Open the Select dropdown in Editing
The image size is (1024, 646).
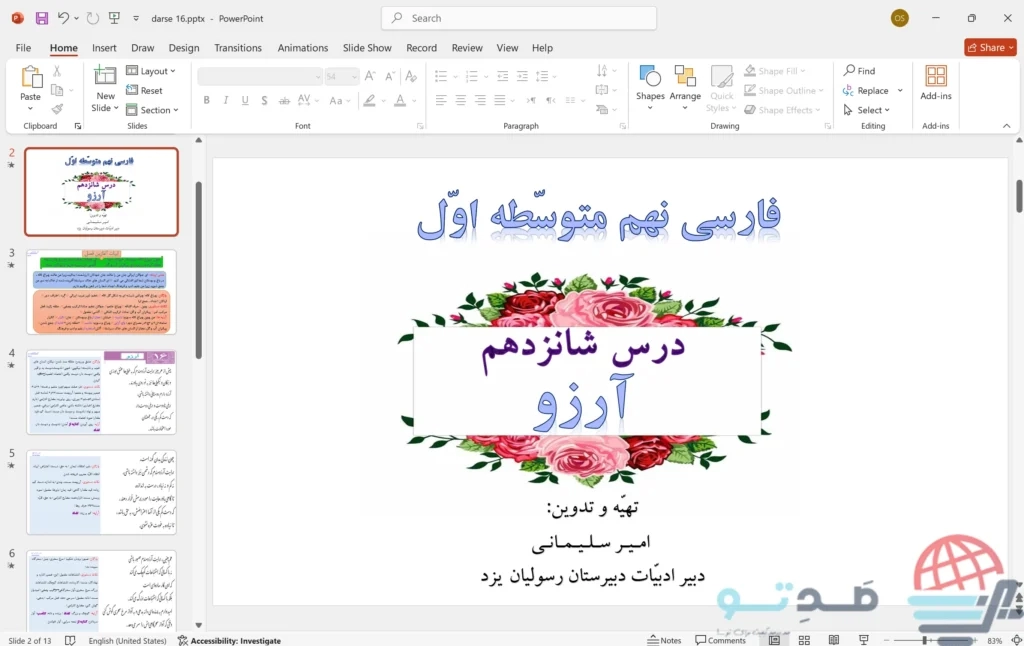point(867,110)
